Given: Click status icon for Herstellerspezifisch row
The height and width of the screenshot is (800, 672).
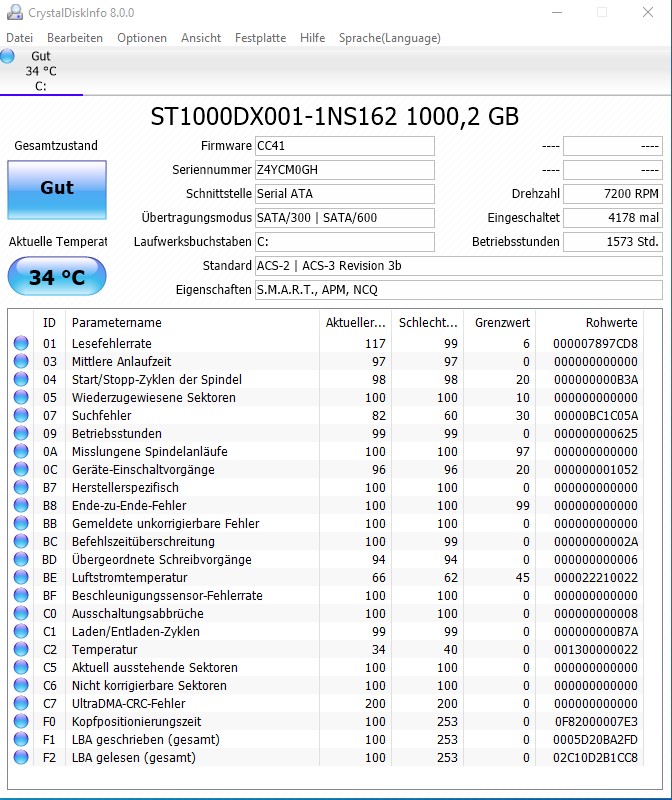Looking at the screenshot, I should (21, 487).
